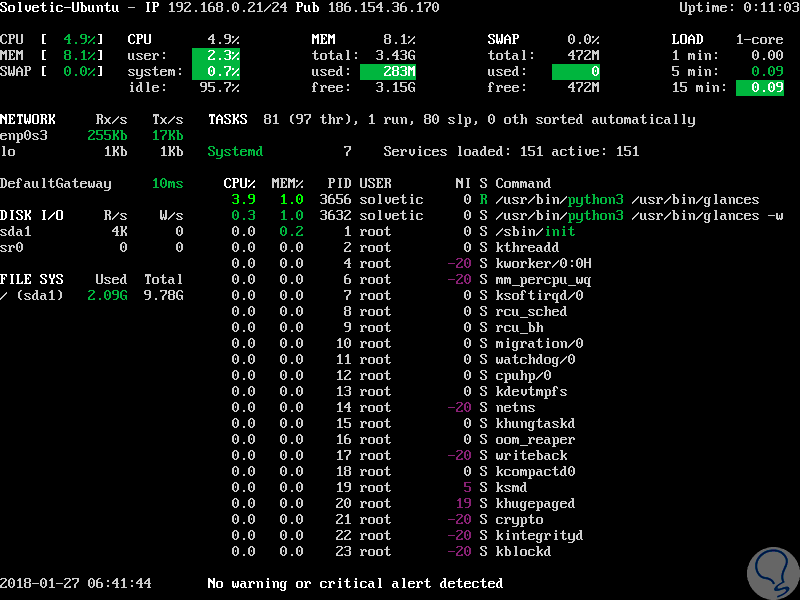The image size is (800, 600).
Task: Select process PID 3632 glances -w
Action: [x=507, y=215]
